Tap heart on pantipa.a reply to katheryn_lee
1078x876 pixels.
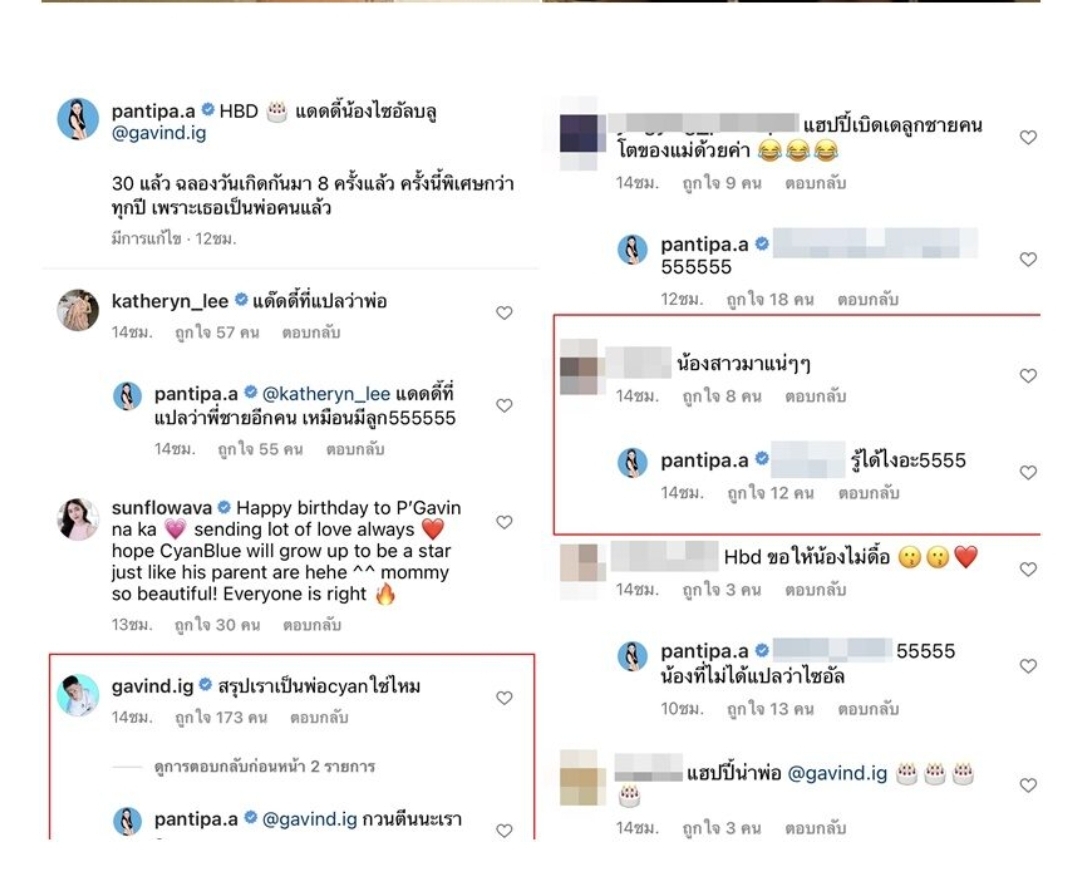click(x=504, y=406)
